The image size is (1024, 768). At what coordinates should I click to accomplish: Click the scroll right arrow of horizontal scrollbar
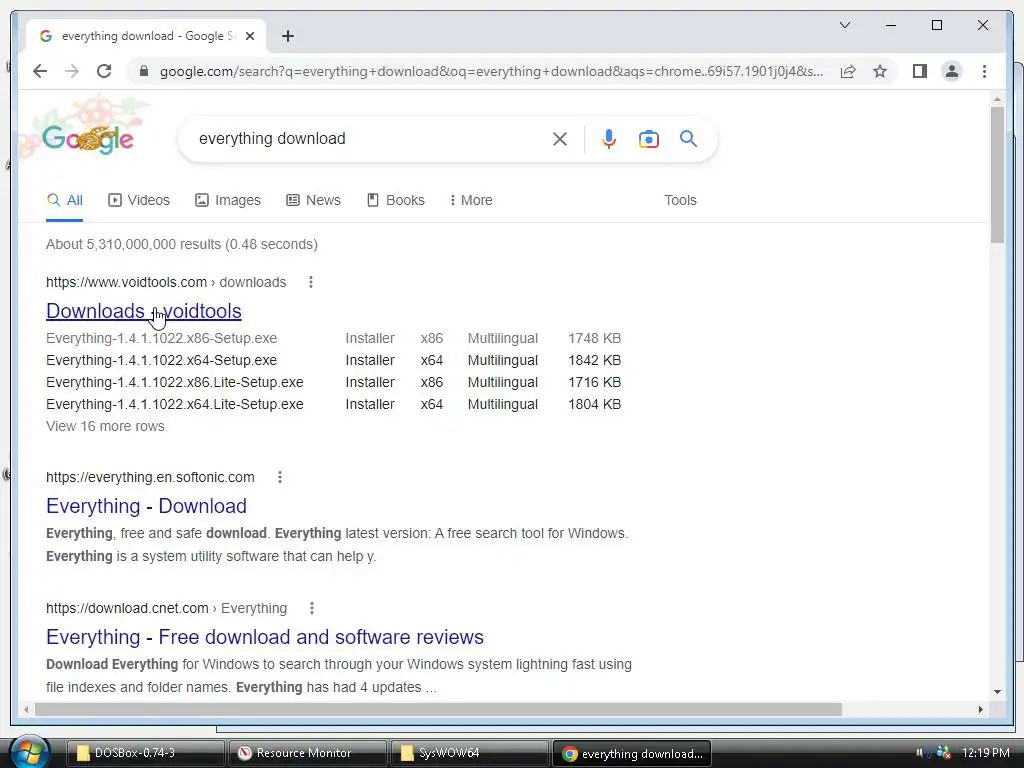pyautogui.click(x=980, y=709)
